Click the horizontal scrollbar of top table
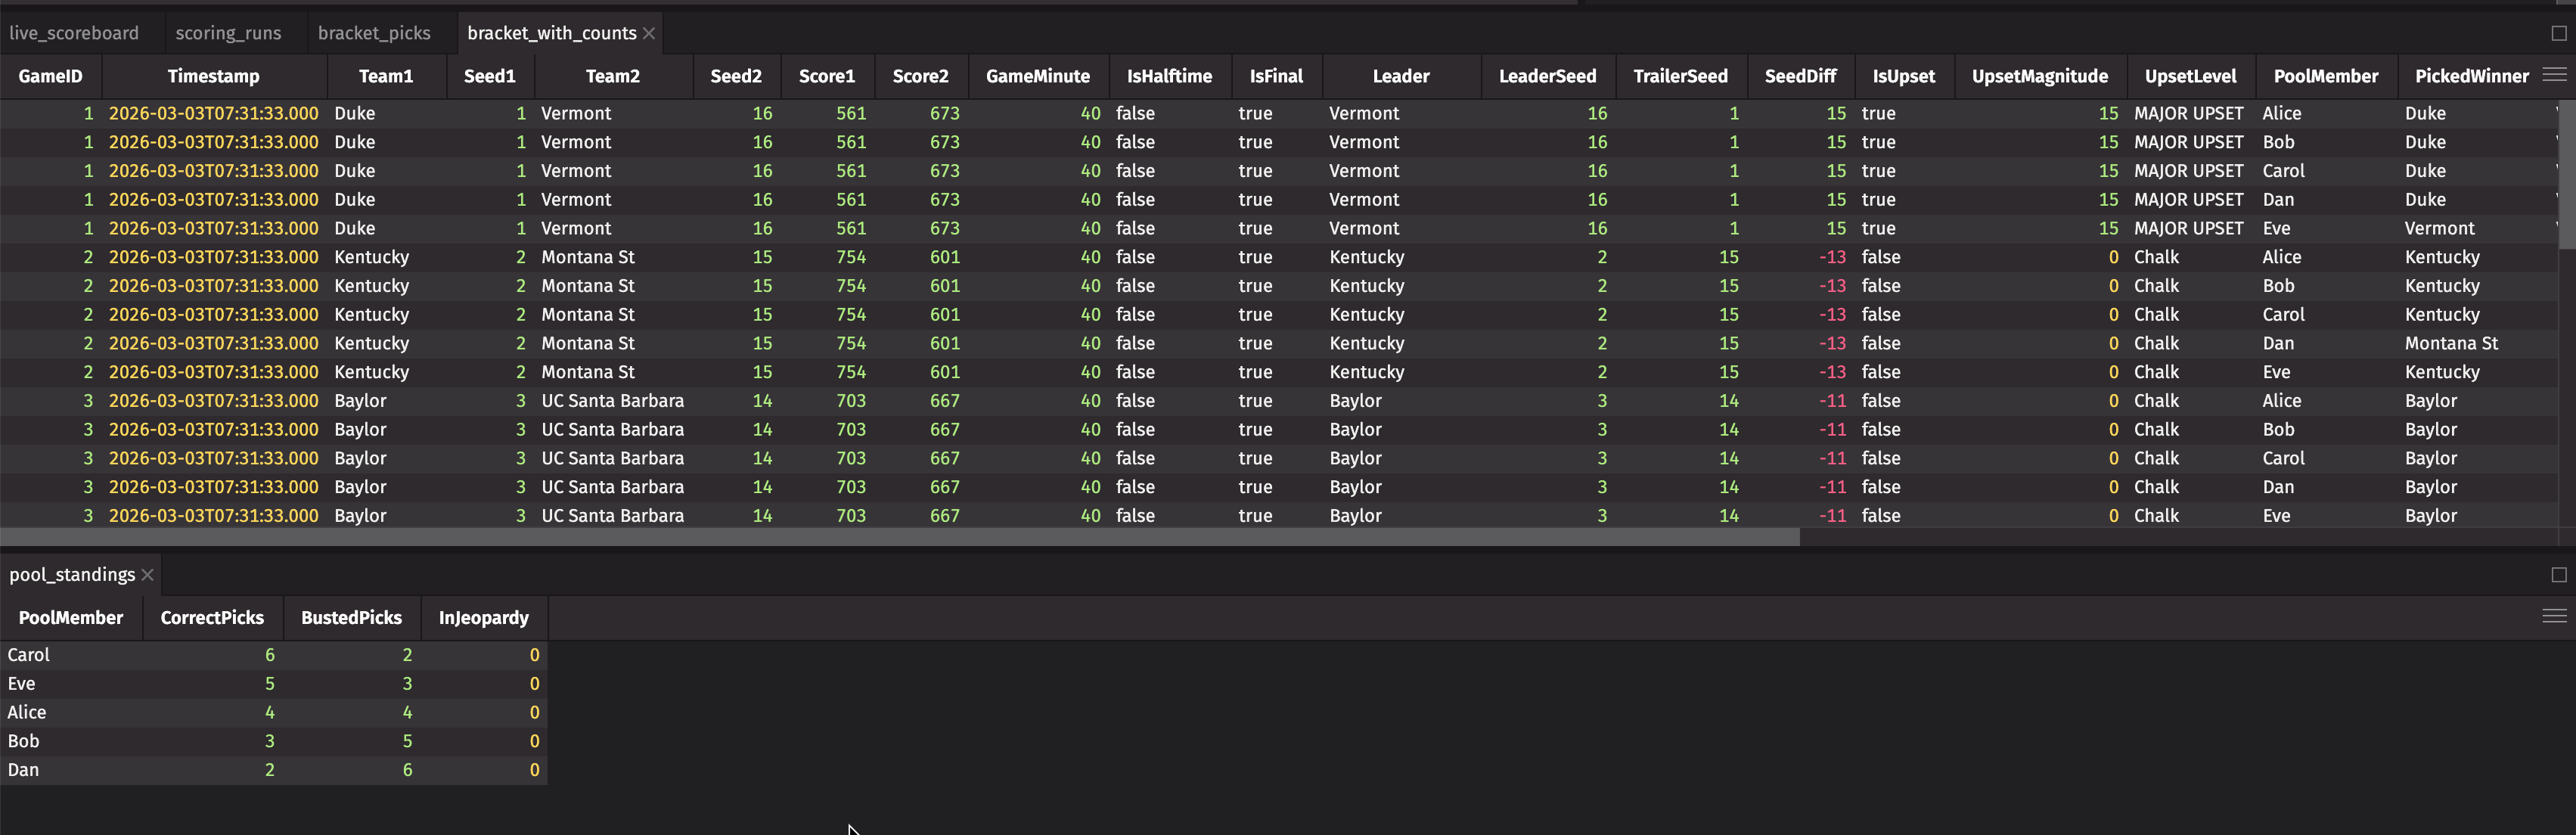 point(900,537)
